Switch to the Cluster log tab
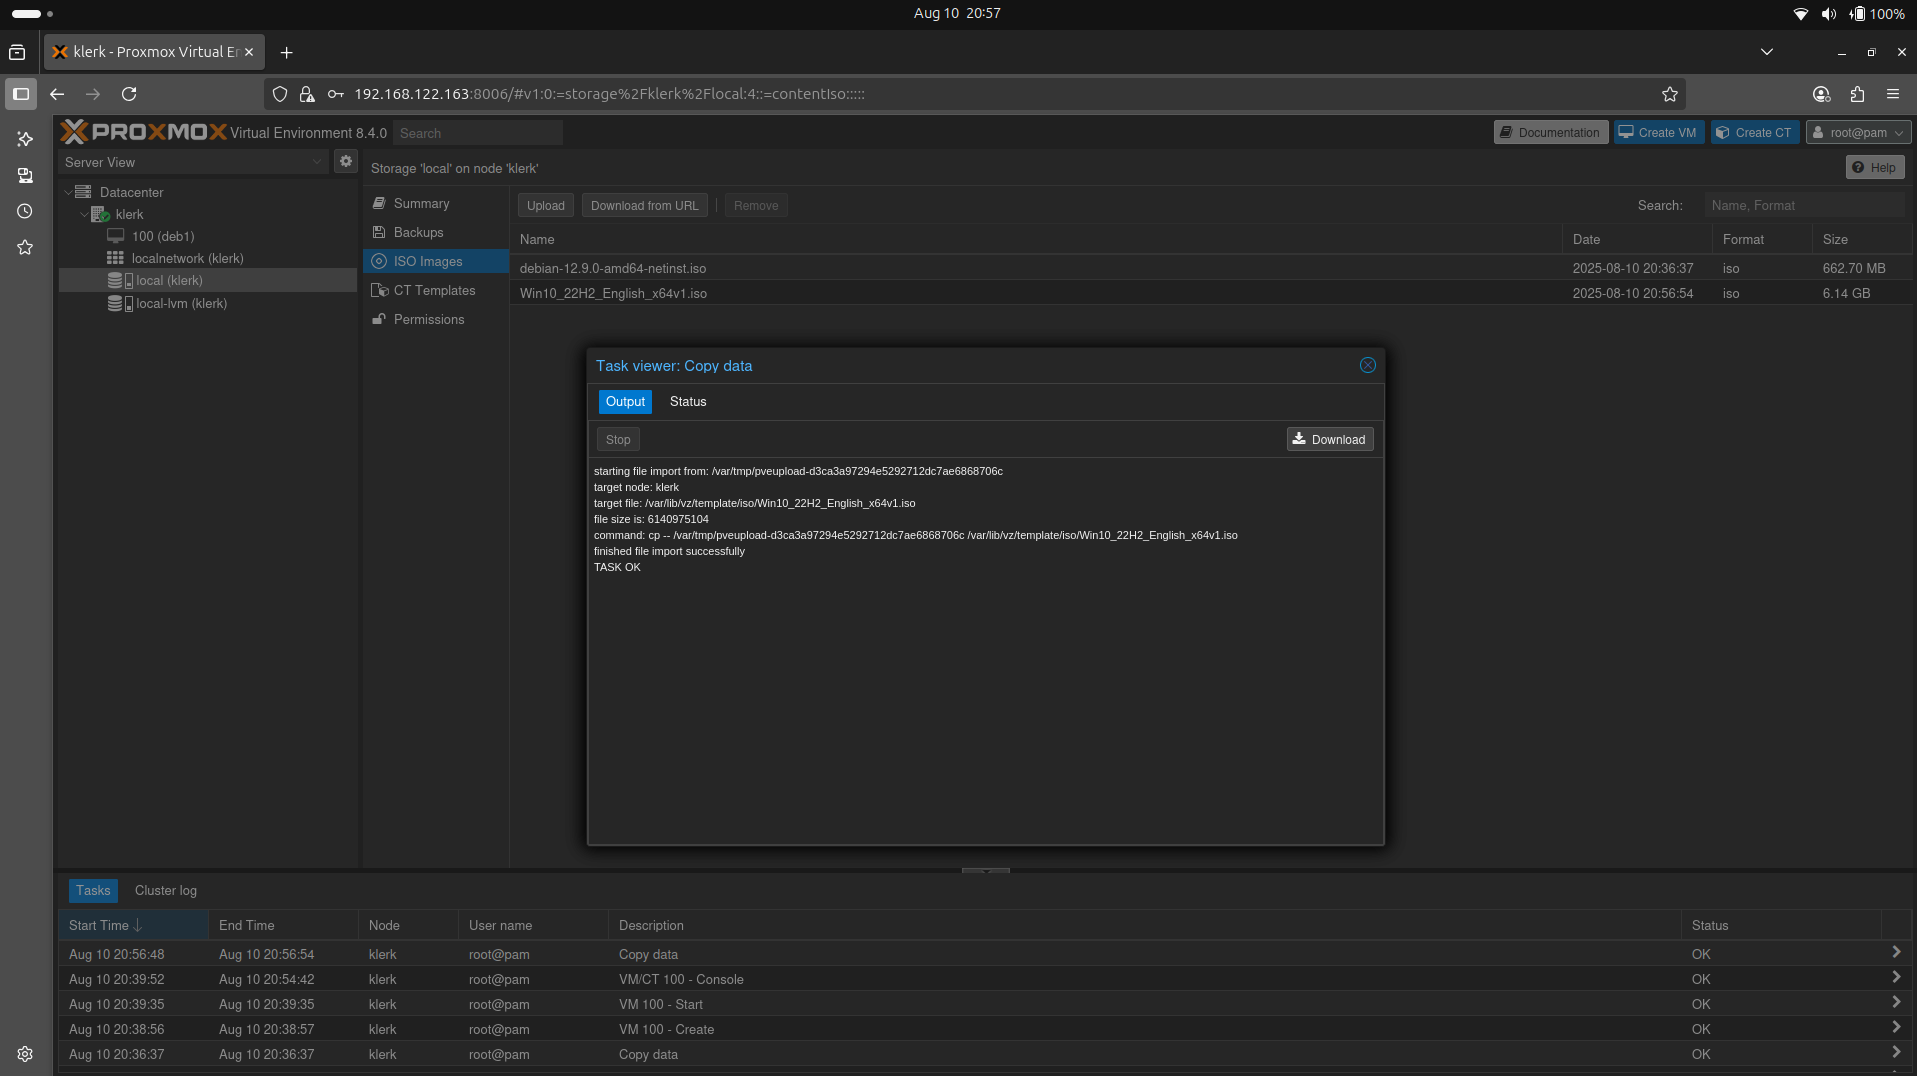This screenshot has width=1917, height=1076. coord(165,890)
